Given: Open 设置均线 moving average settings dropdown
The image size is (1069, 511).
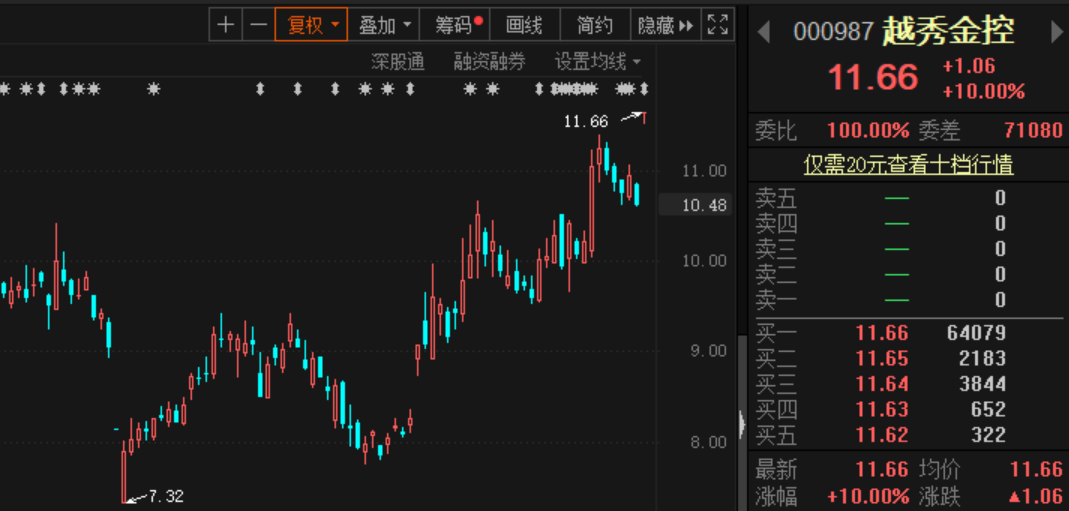Looking at the screenshot, I should click(x=597, y=62).
